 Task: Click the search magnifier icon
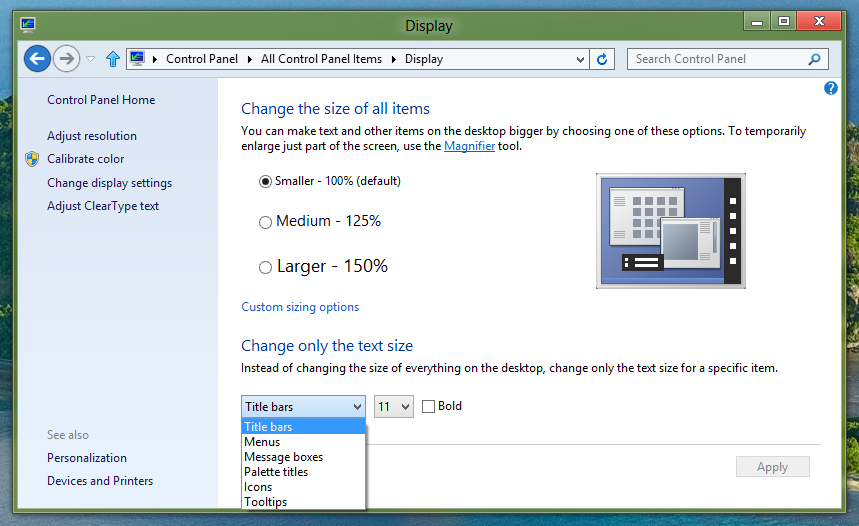click(x=814, y=59)
